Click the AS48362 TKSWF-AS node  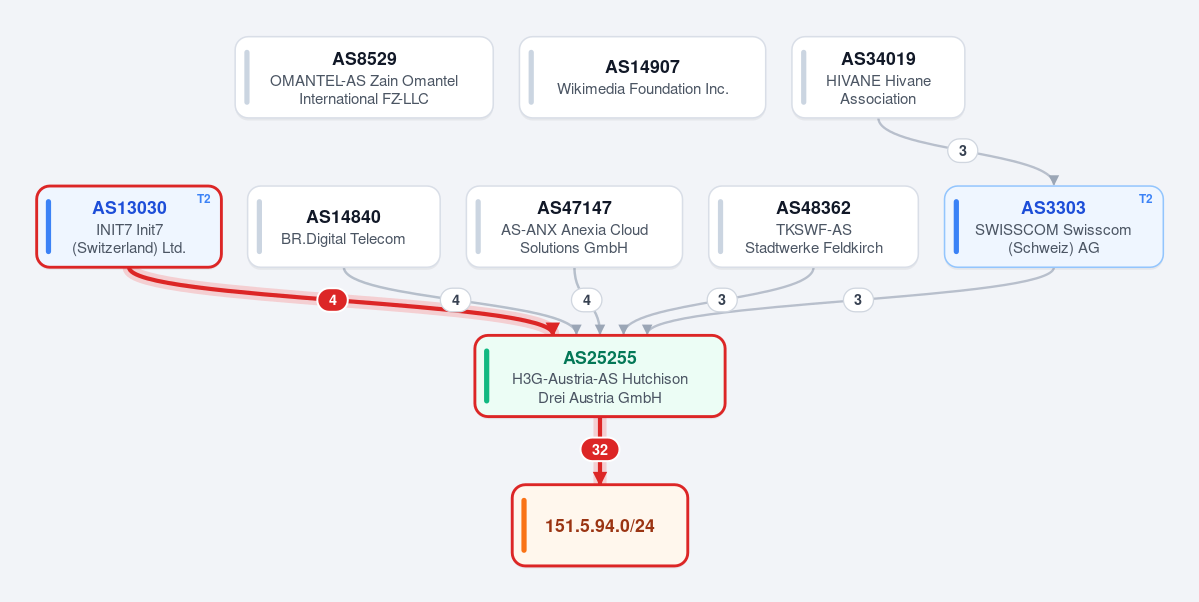(814, 226)
